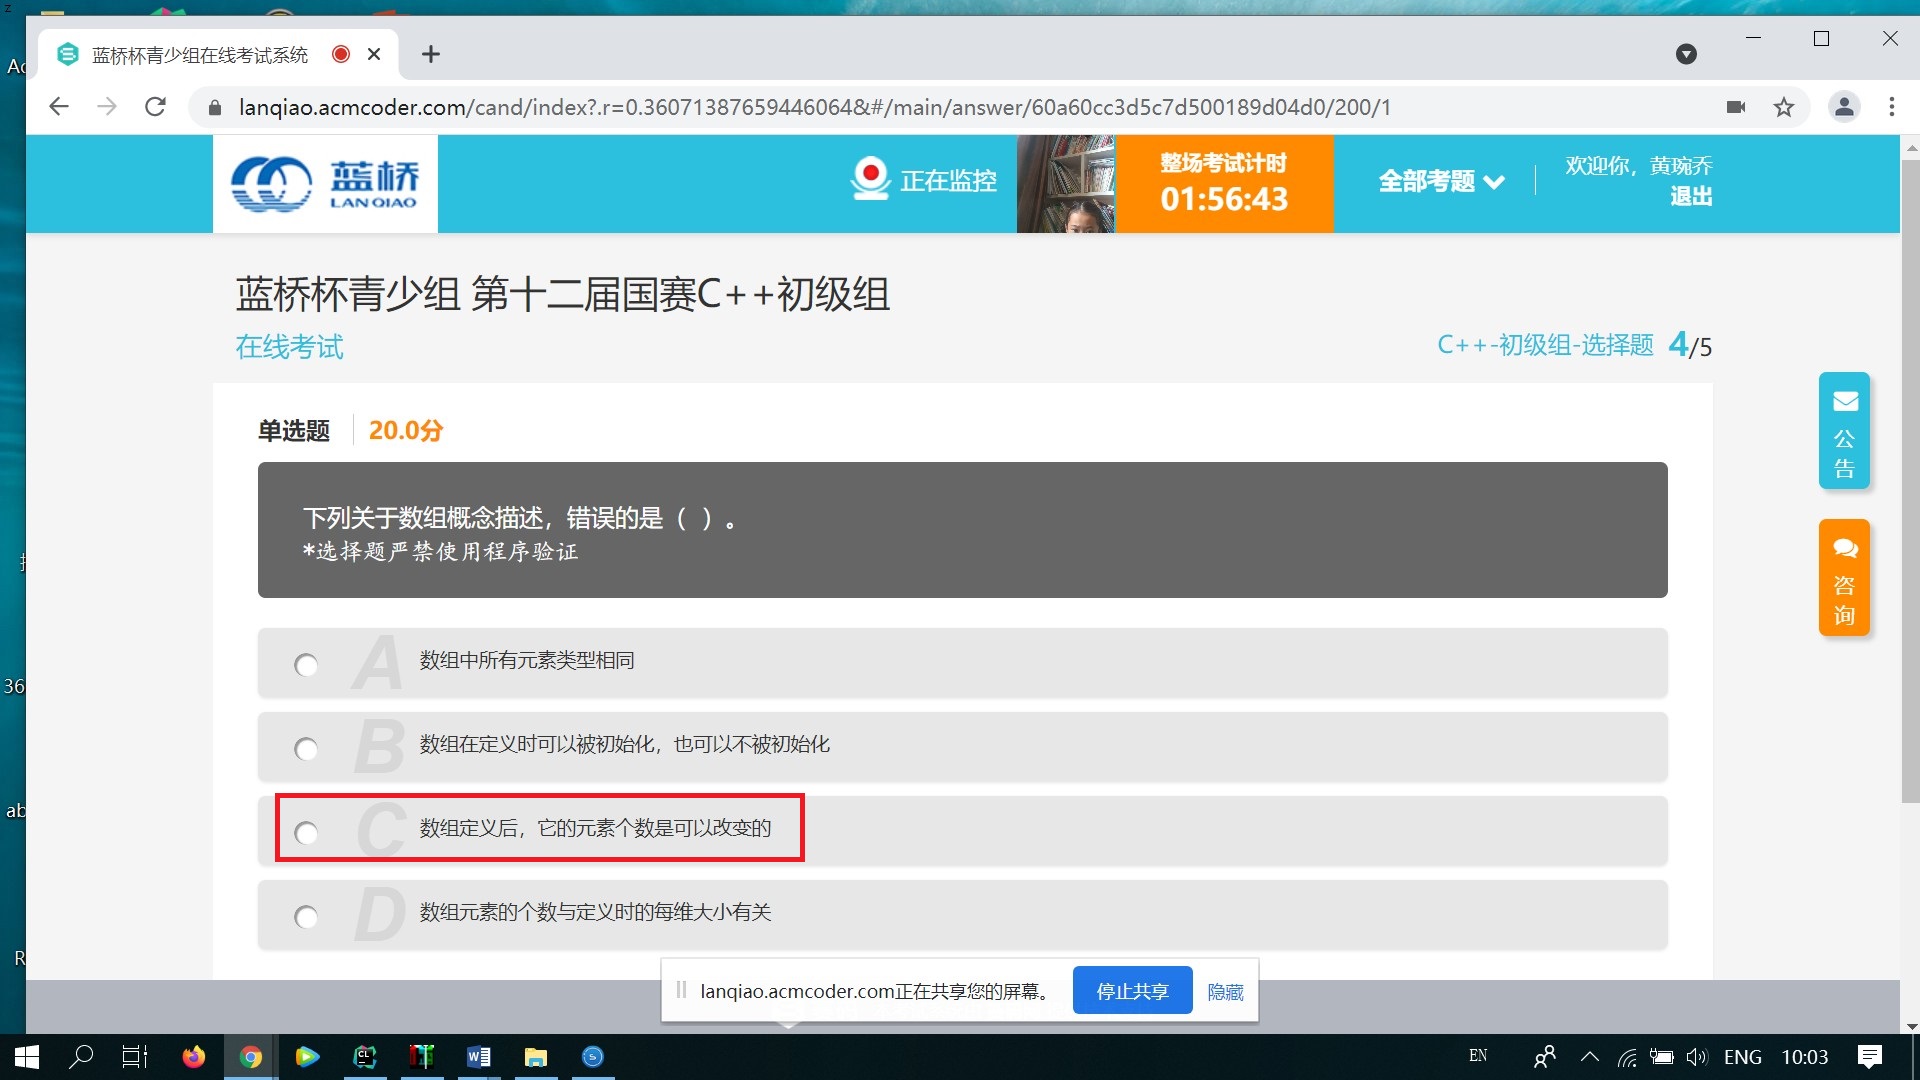This screenshot has width=1920, height=1080.
Task: Click option text 数组元素的个数与定义时的每维大小有关
Action: pos(595,912)
